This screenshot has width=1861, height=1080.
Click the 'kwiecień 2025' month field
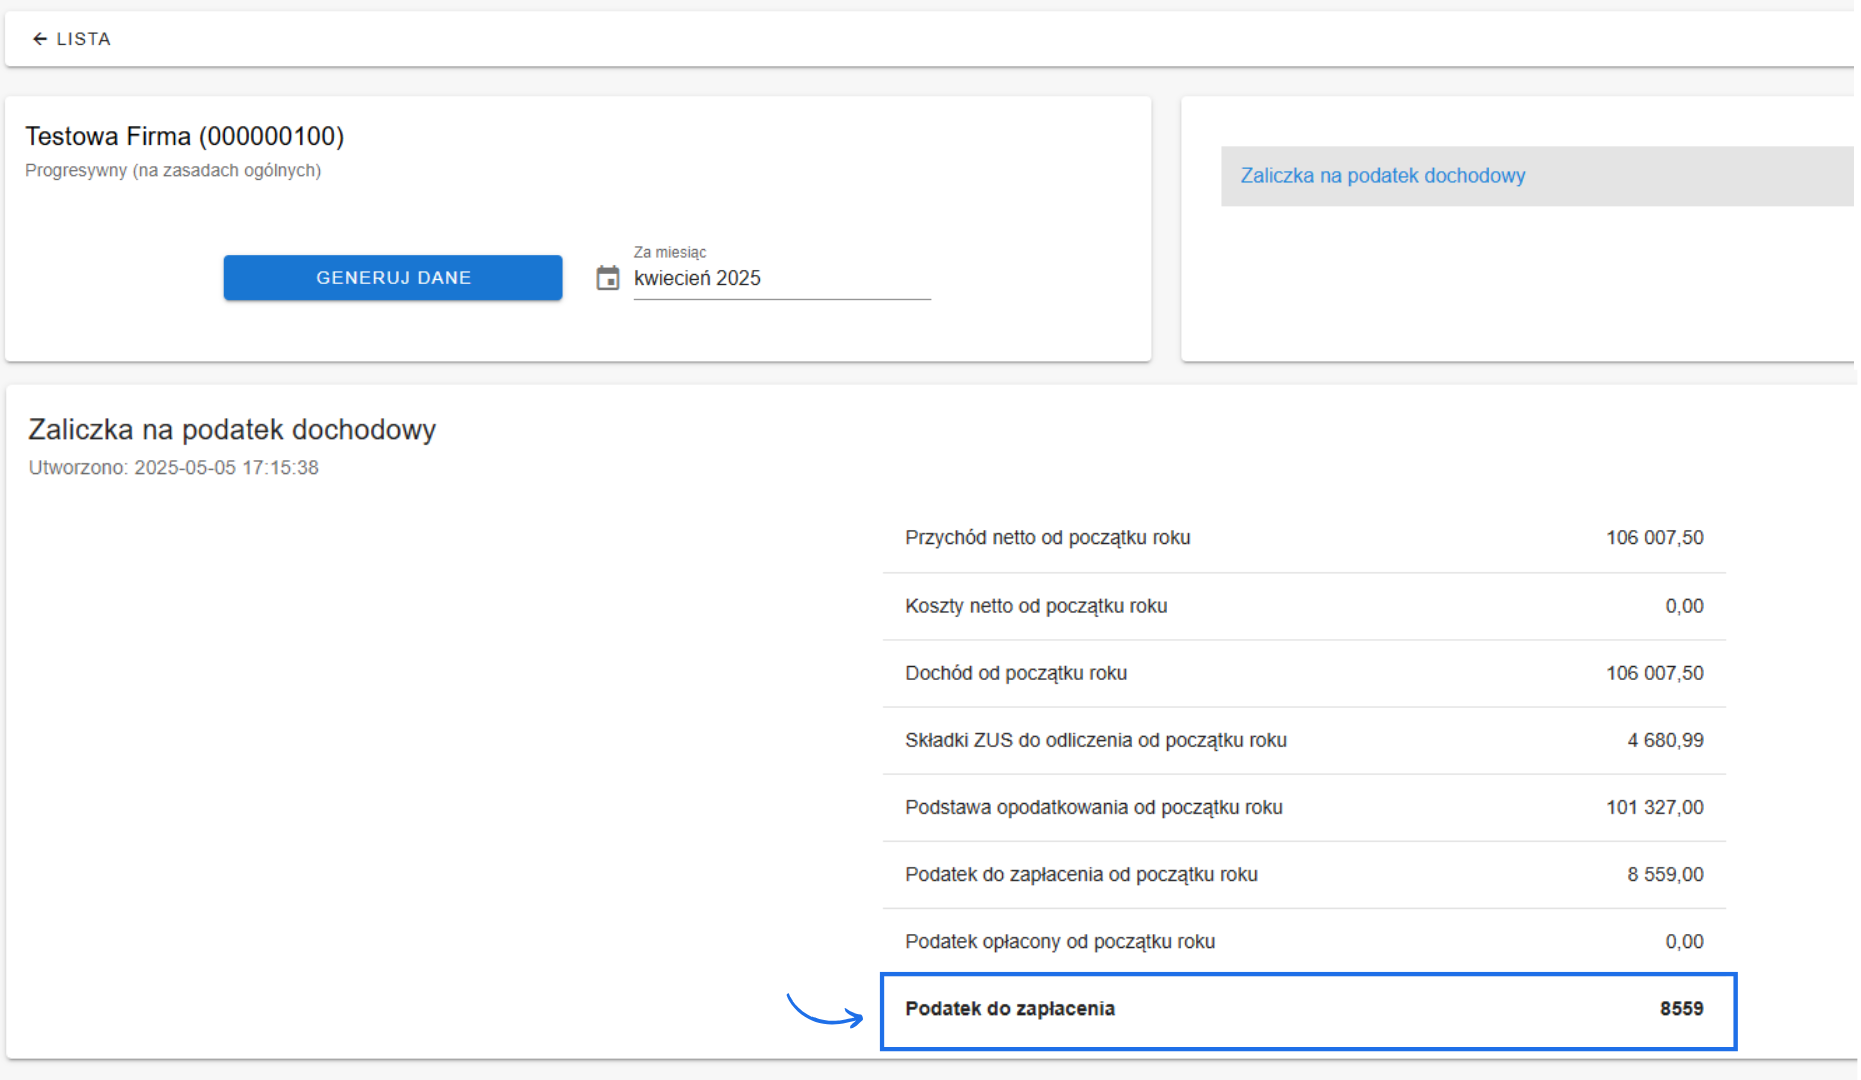click(x=780, y=279)
